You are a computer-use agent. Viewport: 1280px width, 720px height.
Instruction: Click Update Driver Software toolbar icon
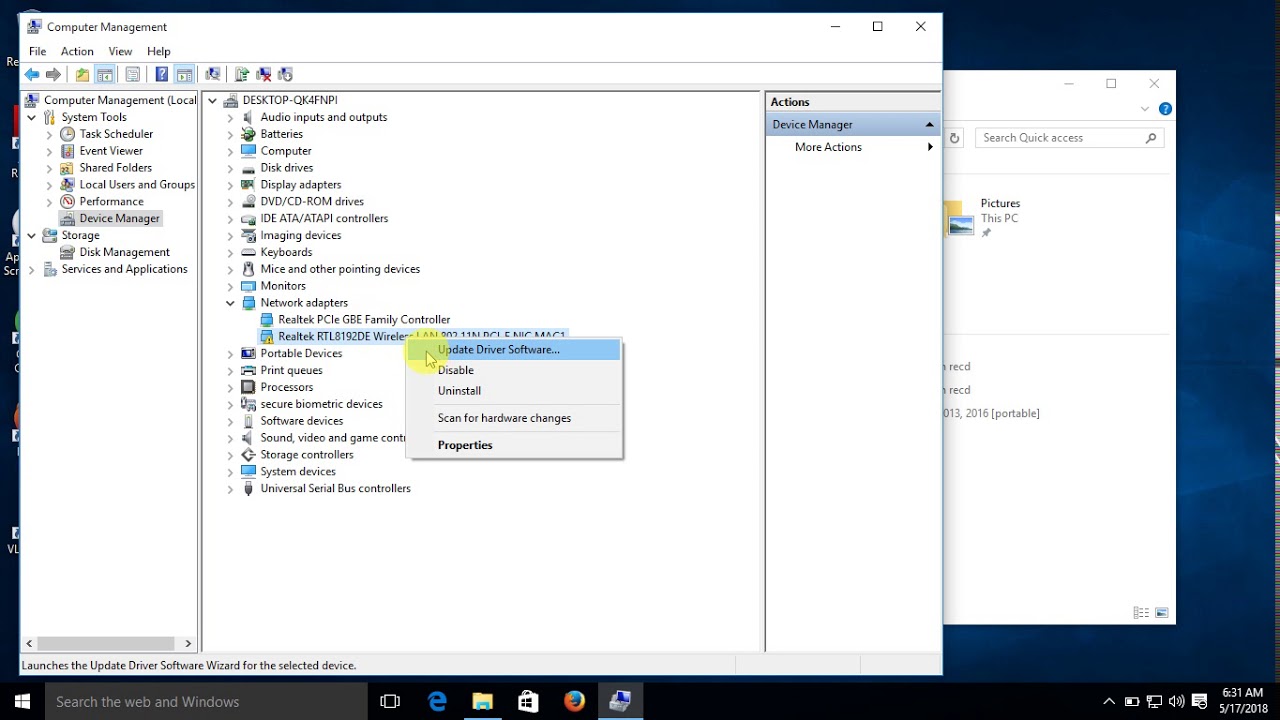[x=241, y=74]
